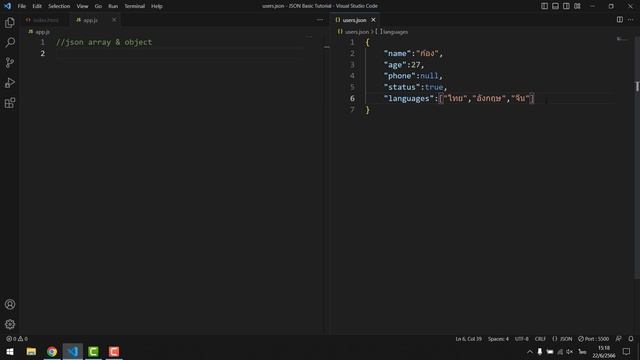
Task: Place cursor on empty line 2 of app.js
Action: click(180, 53)
